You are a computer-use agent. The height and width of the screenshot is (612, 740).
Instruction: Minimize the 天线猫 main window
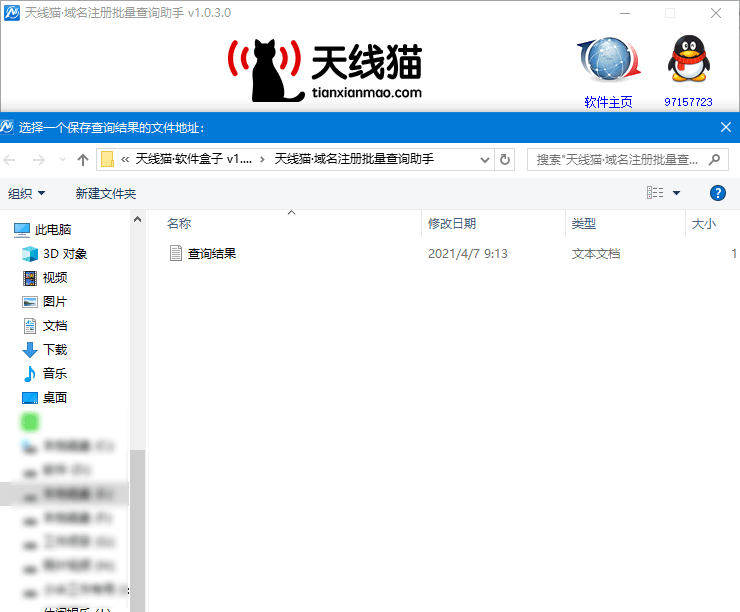click(625, 13)
